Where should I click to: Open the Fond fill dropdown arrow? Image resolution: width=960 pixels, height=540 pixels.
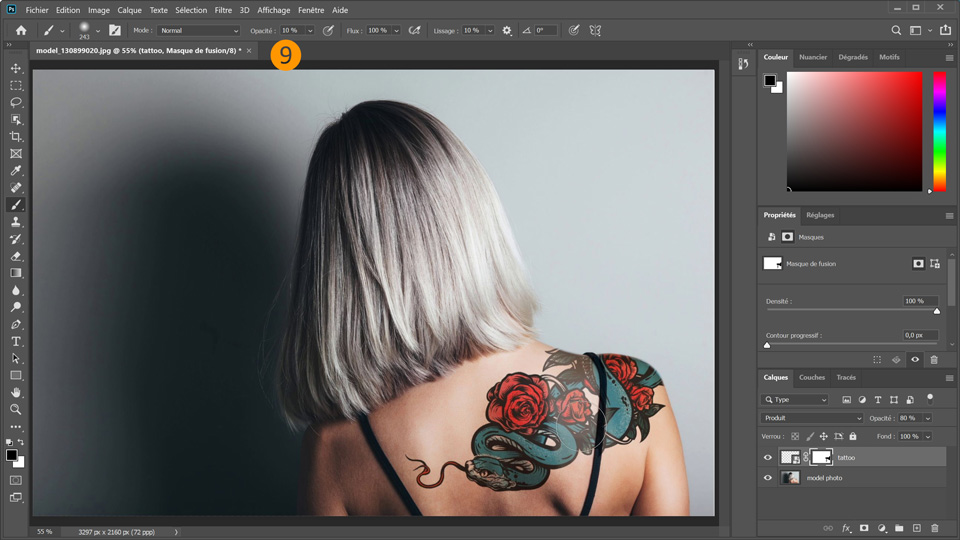928,437
